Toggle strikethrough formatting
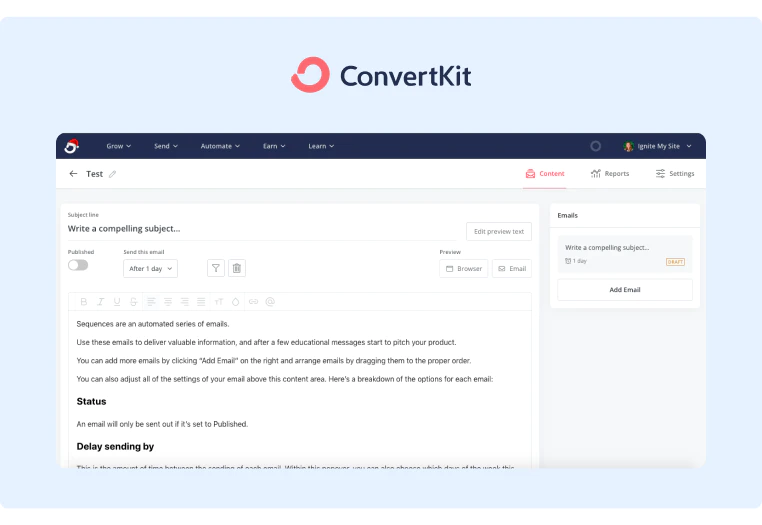 pyautogui.click(x=133, y=302)
